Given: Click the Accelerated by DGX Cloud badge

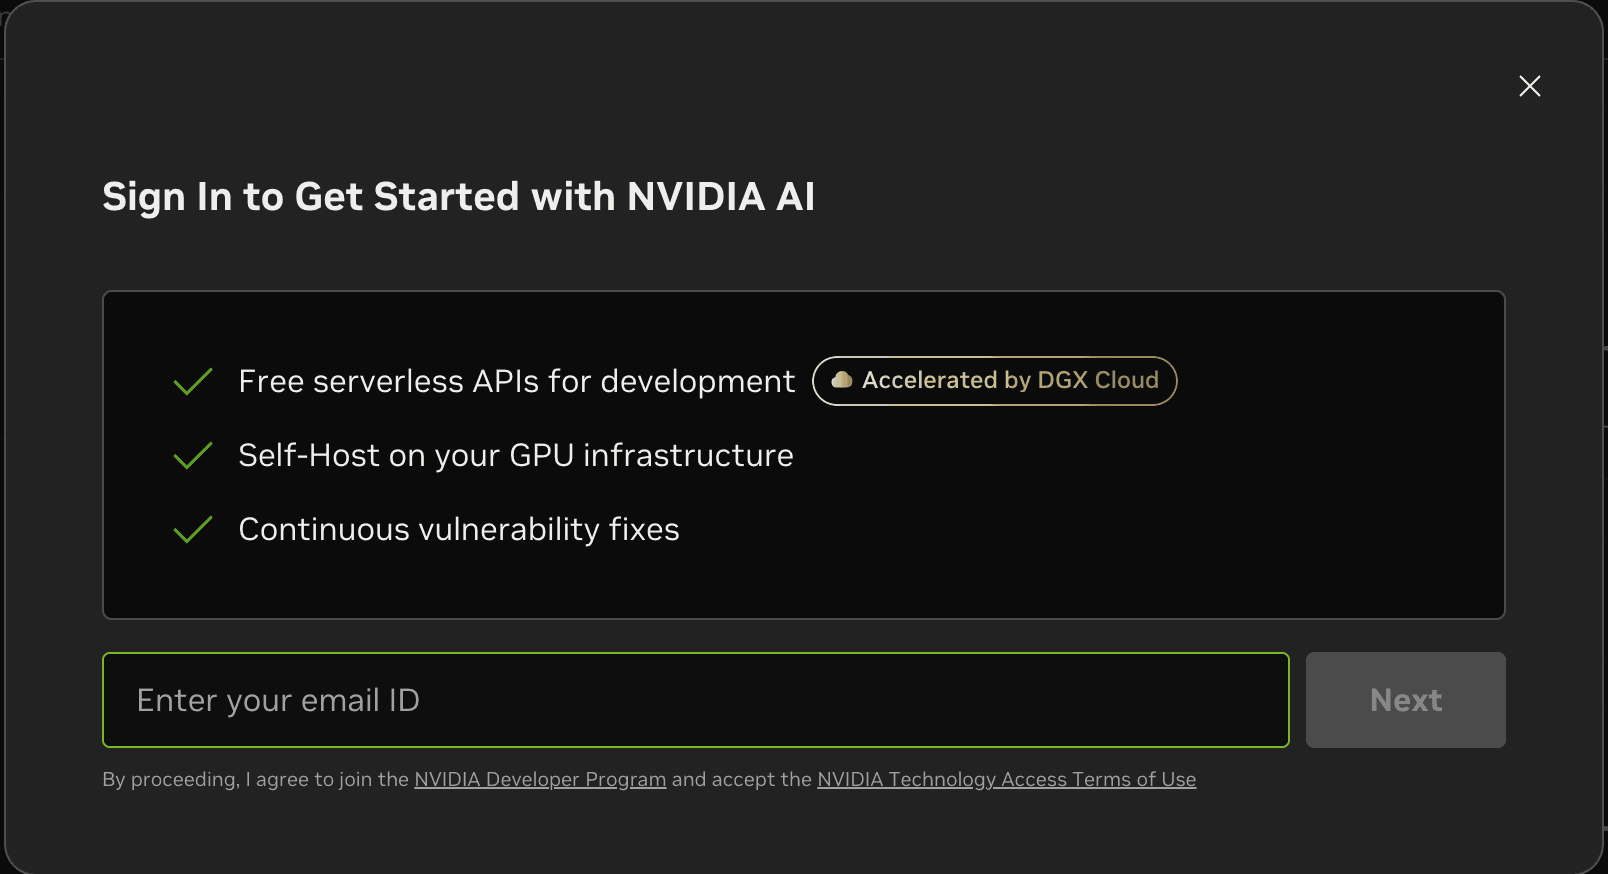Looking at the screenshot, I should 994,380.
